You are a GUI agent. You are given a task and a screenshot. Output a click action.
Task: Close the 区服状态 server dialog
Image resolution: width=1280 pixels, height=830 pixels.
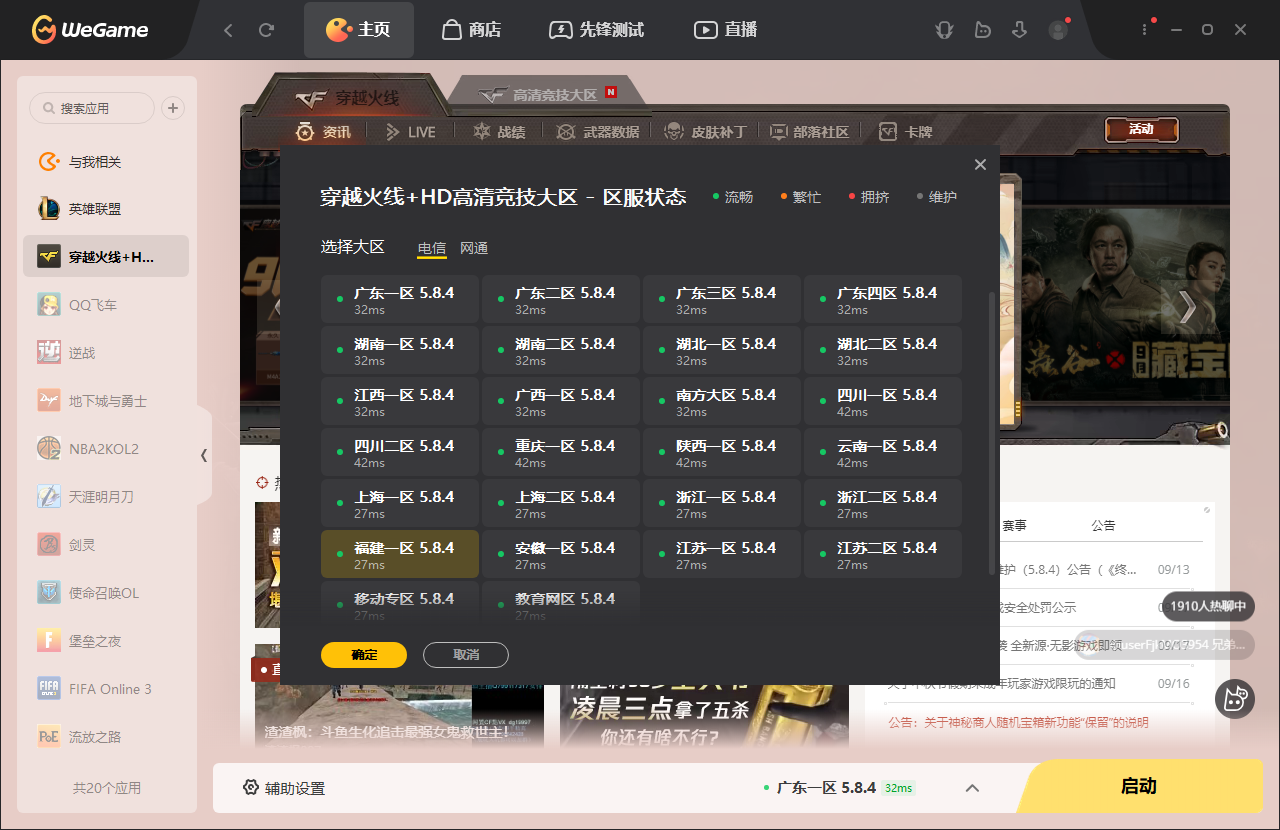tap(980, 165)
